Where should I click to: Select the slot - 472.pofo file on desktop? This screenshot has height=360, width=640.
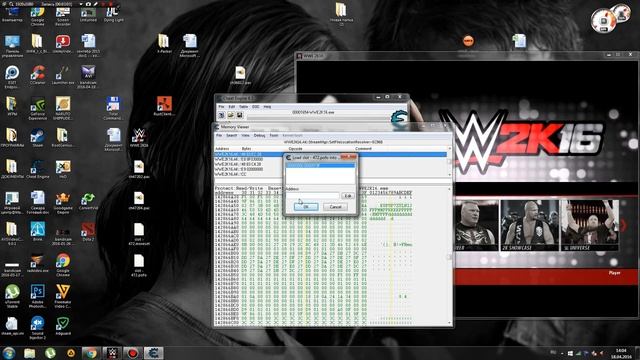(139, 265)
